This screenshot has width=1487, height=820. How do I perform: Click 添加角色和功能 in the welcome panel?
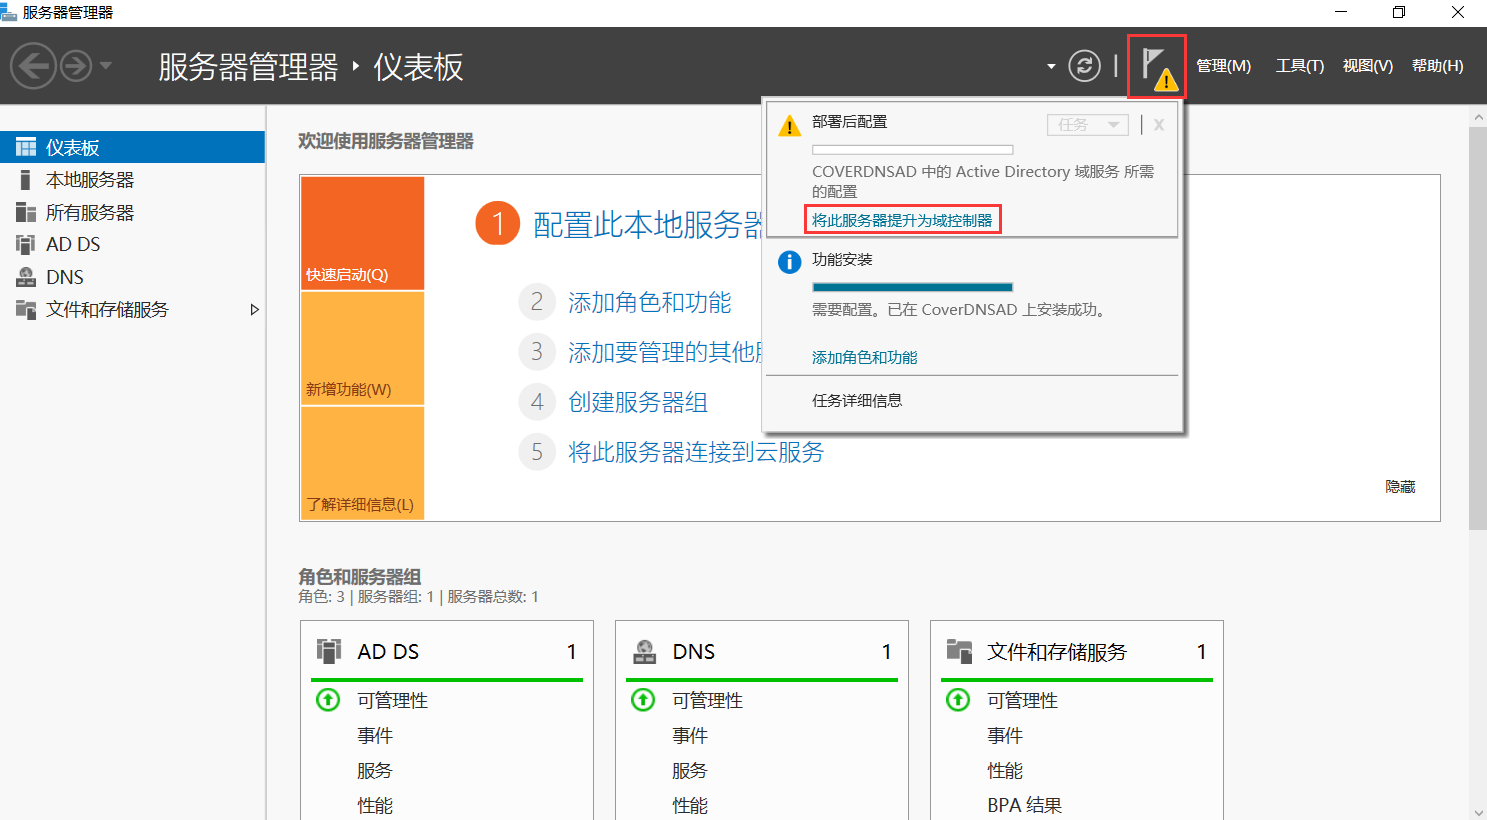[649, 302]
